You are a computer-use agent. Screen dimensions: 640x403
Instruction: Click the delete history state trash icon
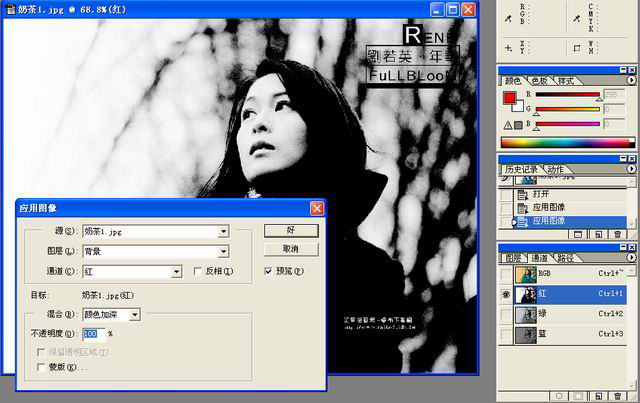coord(618,233)
